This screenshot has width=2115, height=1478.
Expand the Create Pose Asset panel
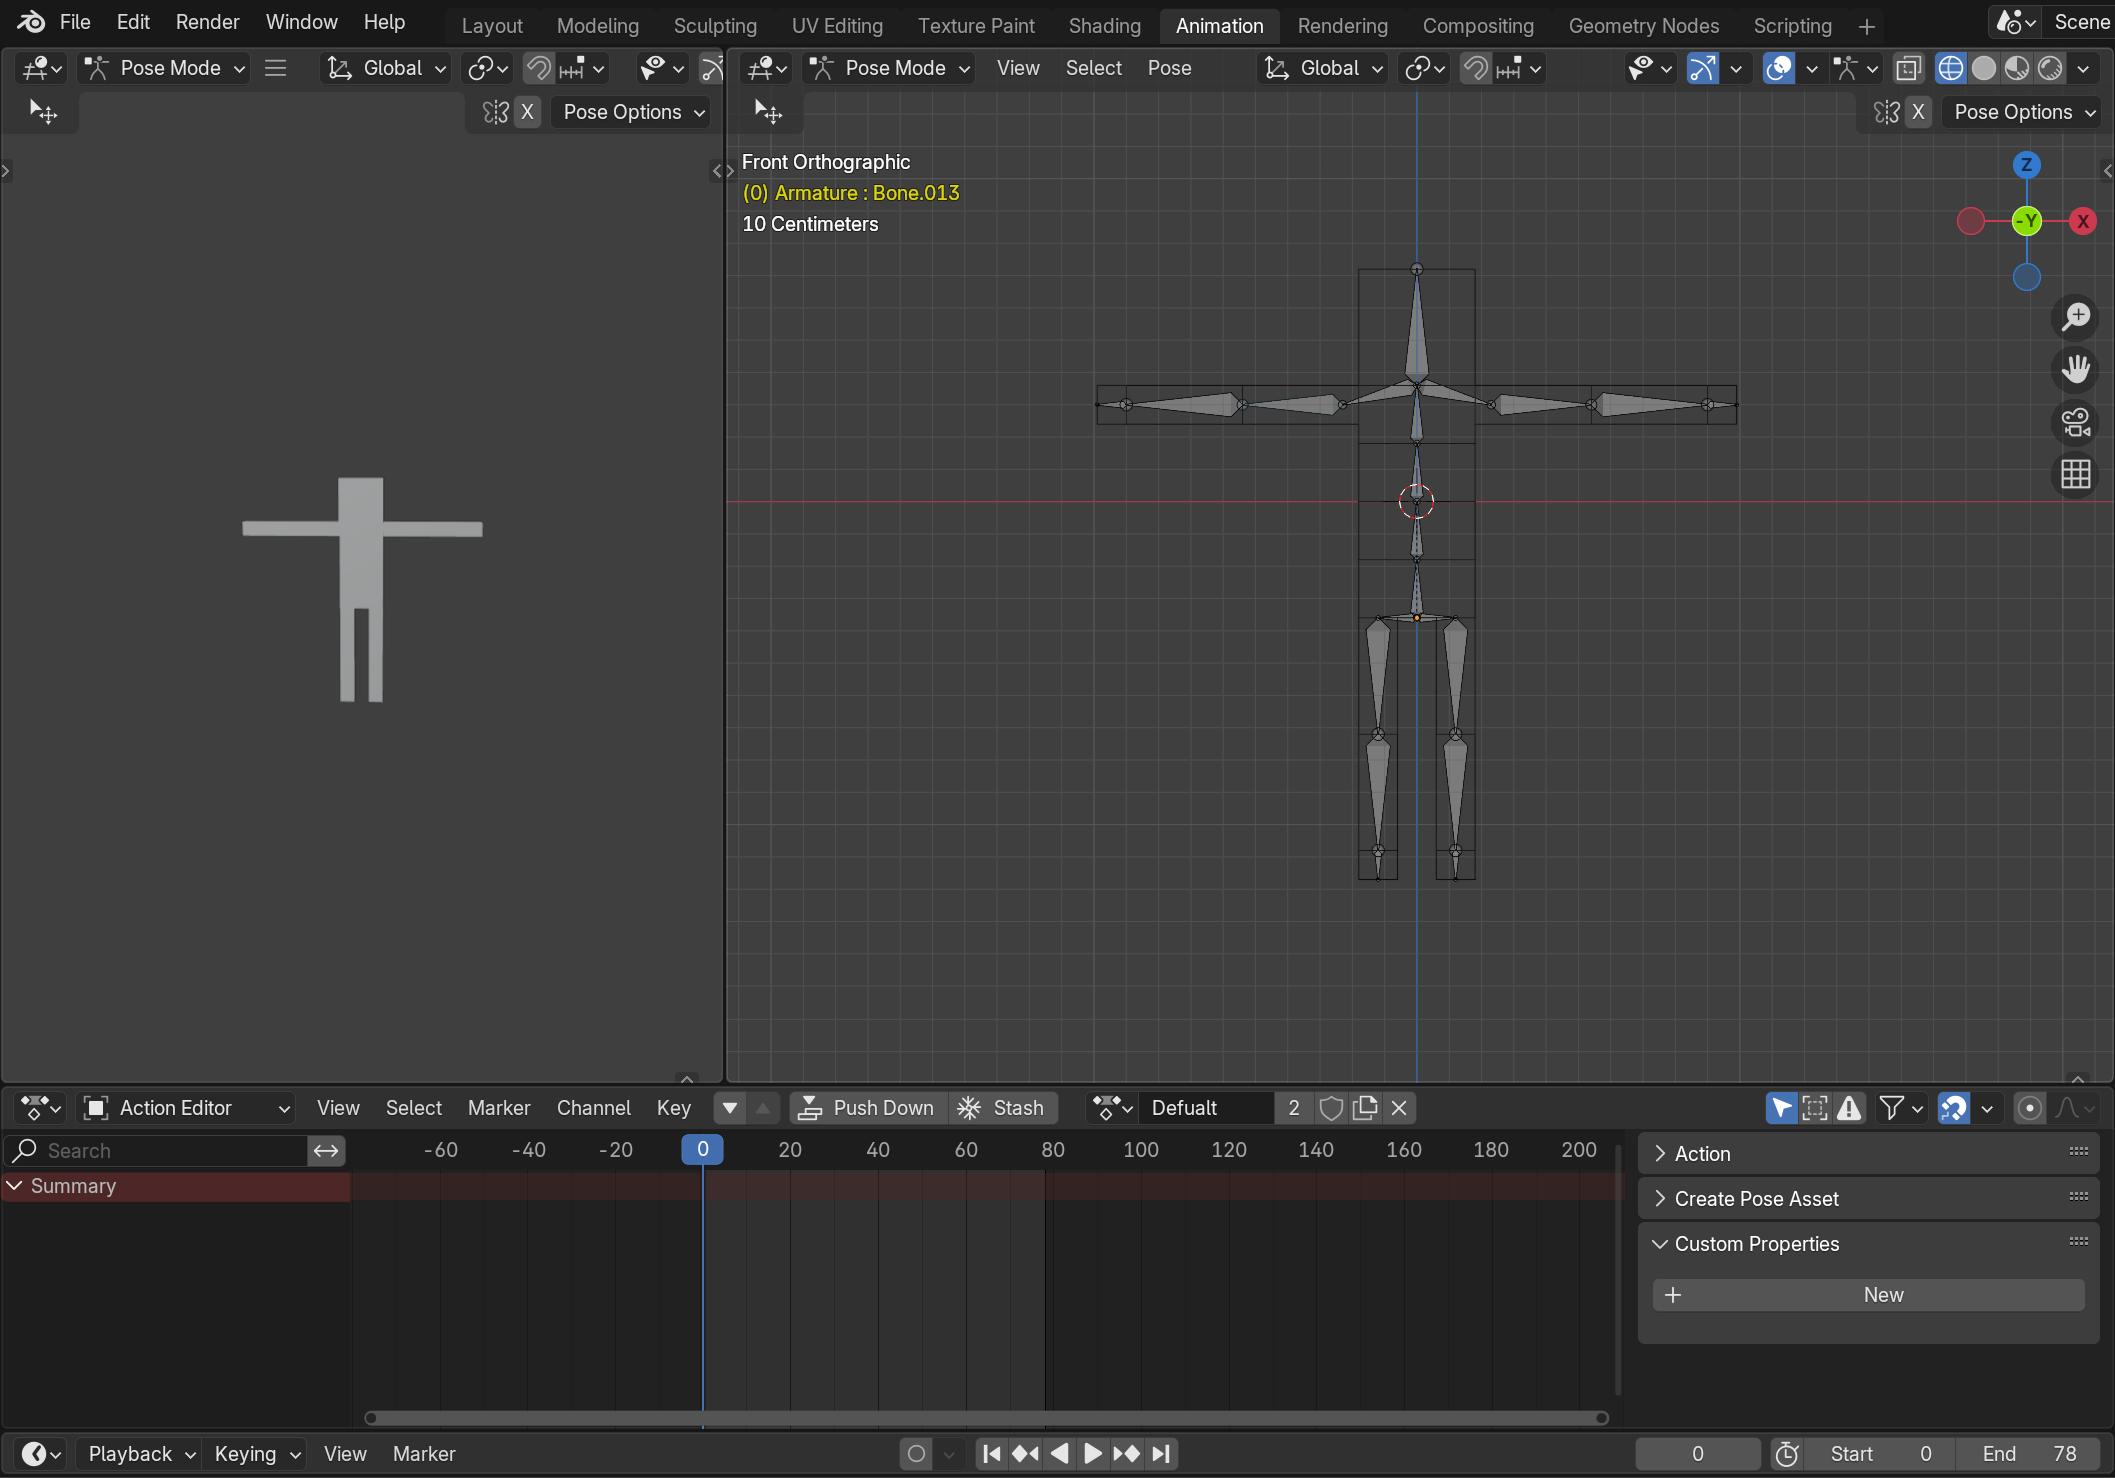[1756, 1199]
